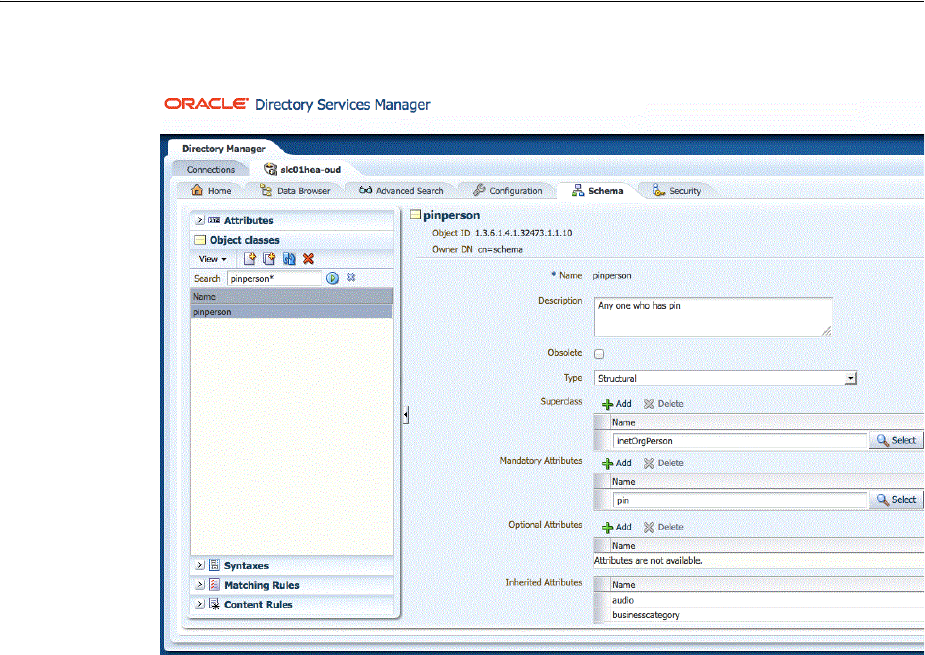Viewport: 925px width, 655px height.
Task: Open the View dropdown menu
Action: click(x=212, y=259)
